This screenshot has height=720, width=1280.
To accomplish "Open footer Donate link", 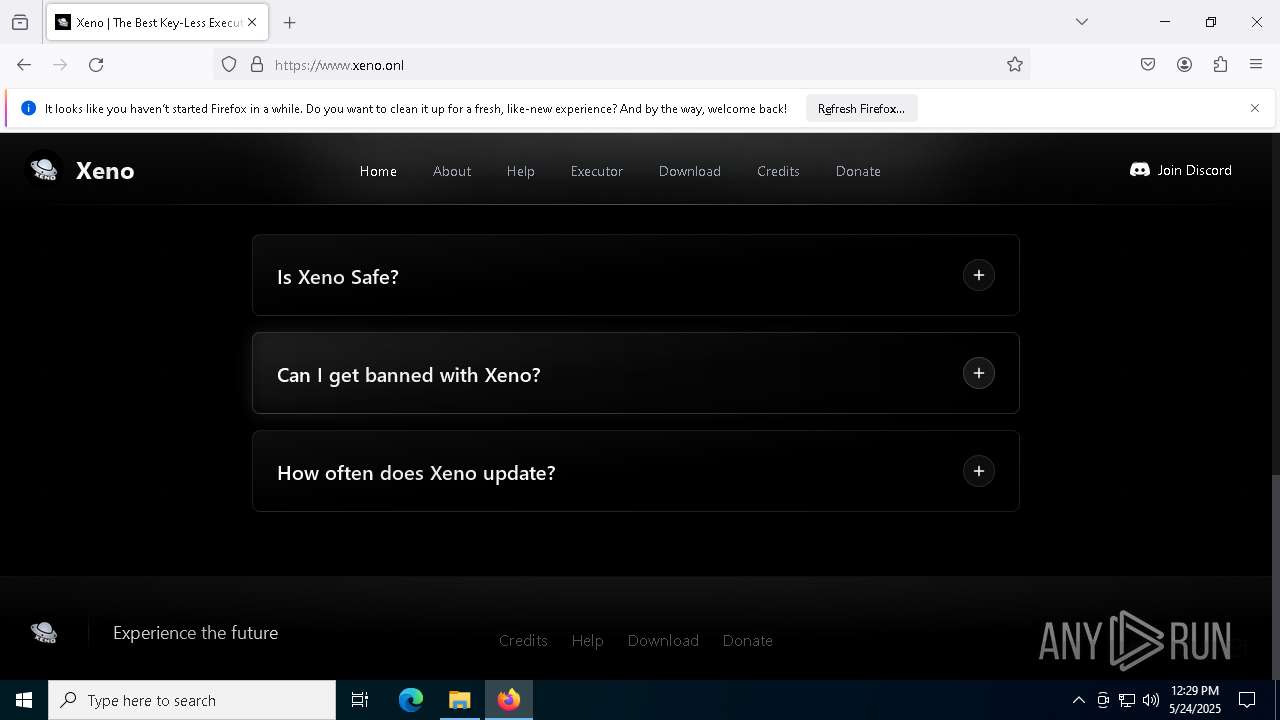I will 747,640.
